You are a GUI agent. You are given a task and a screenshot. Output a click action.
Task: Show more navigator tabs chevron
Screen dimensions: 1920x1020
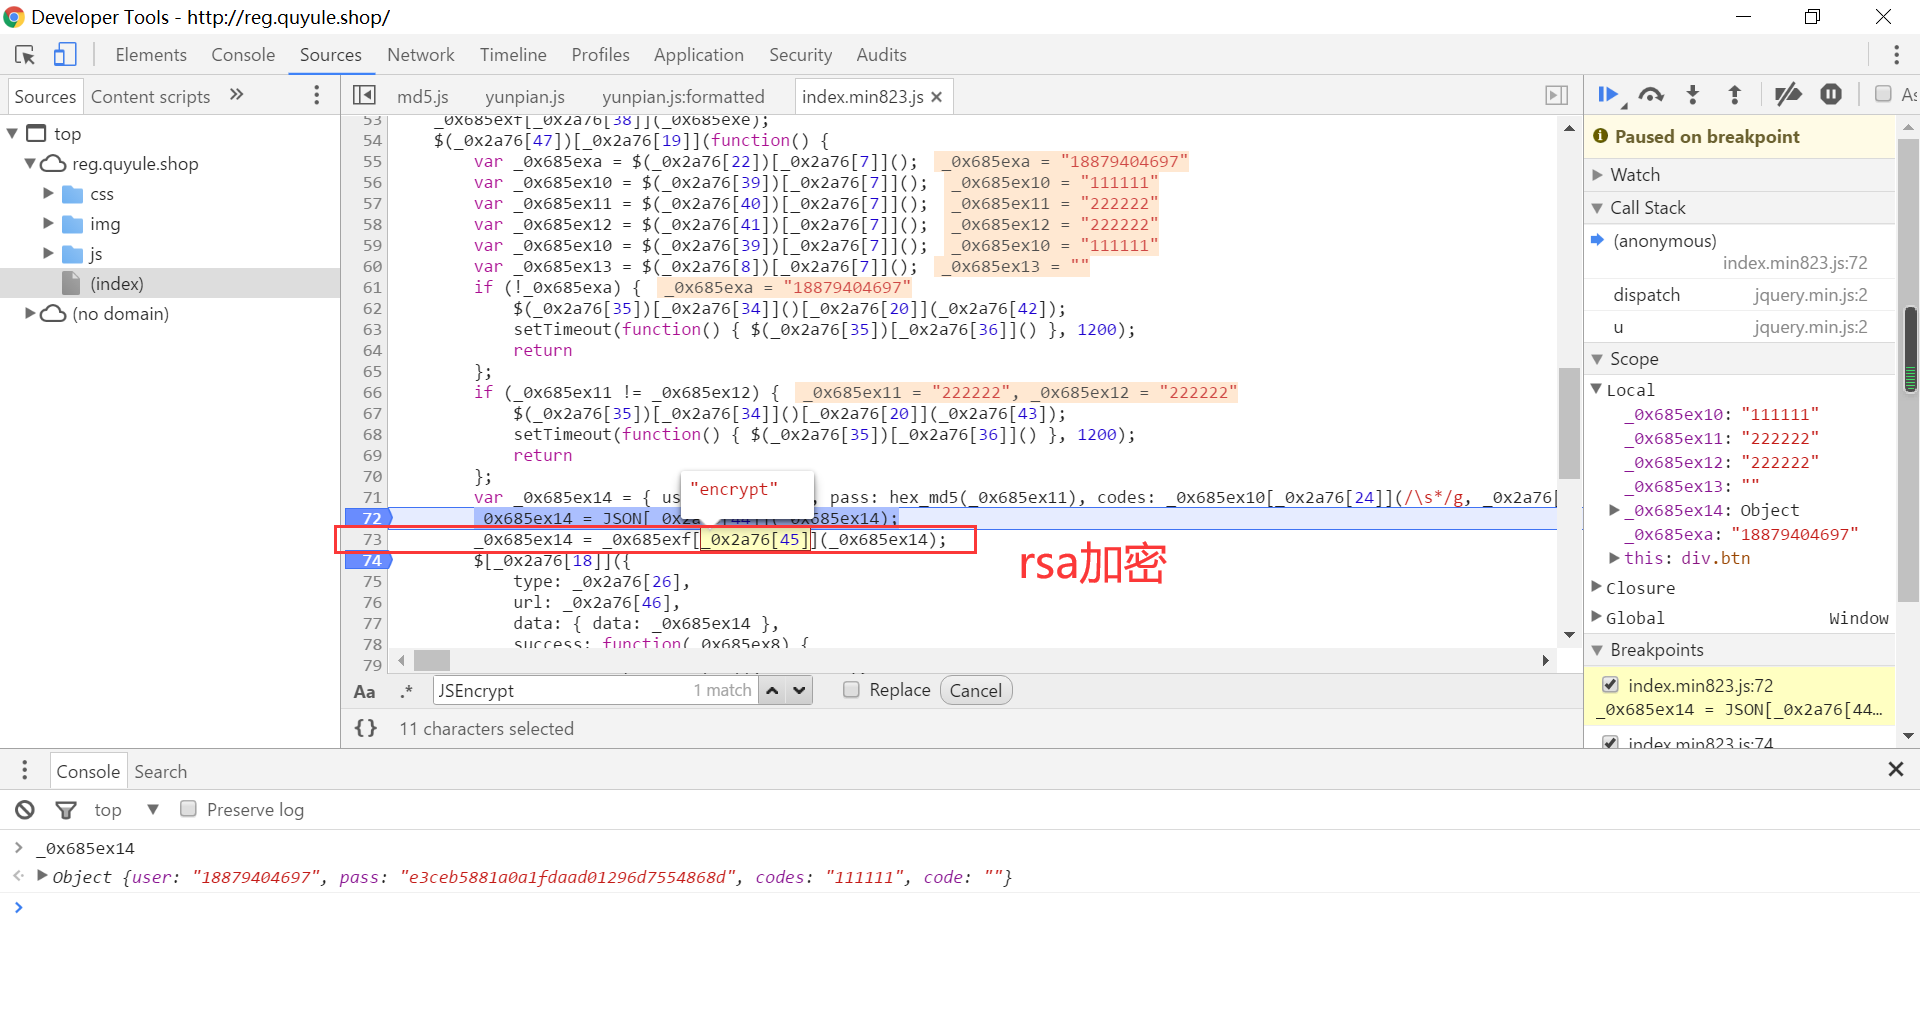[237, 95]
